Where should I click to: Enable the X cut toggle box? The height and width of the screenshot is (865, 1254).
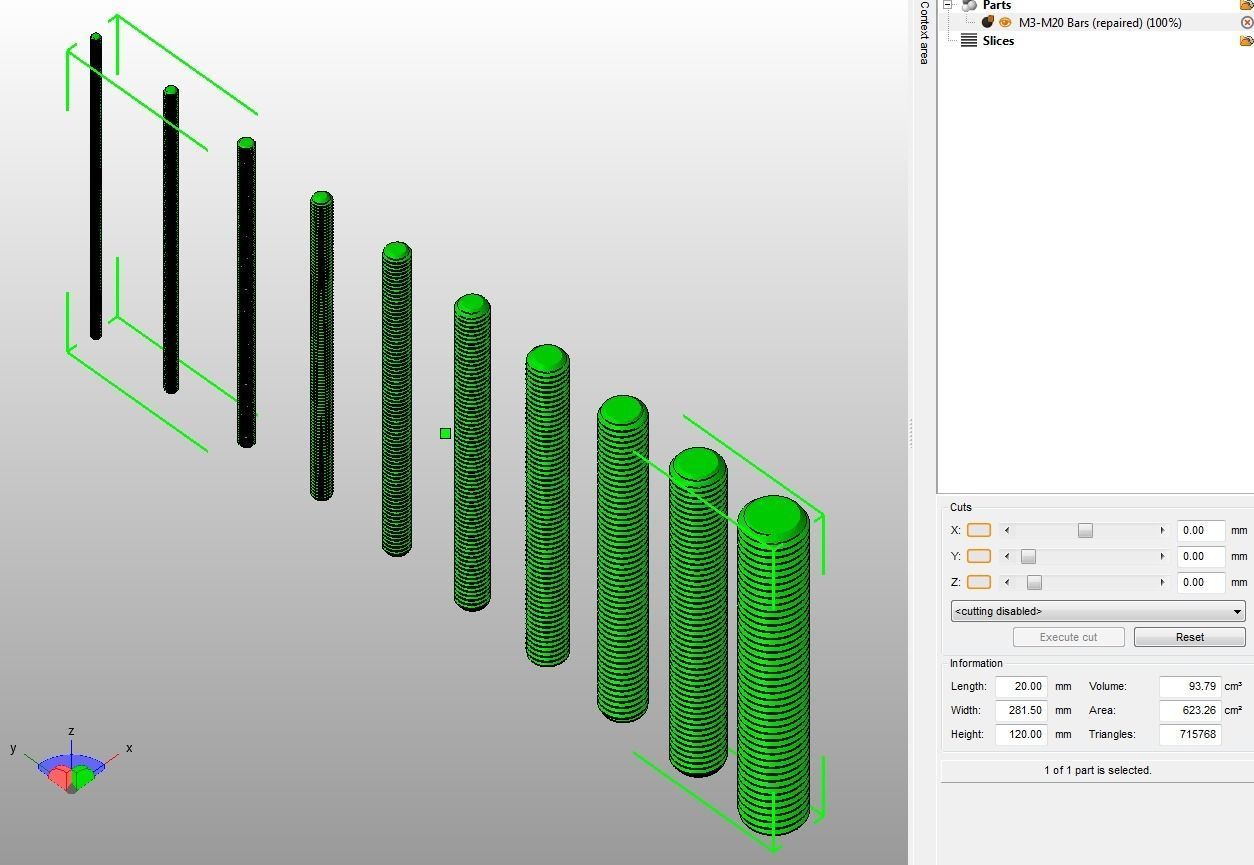point(978,530)
